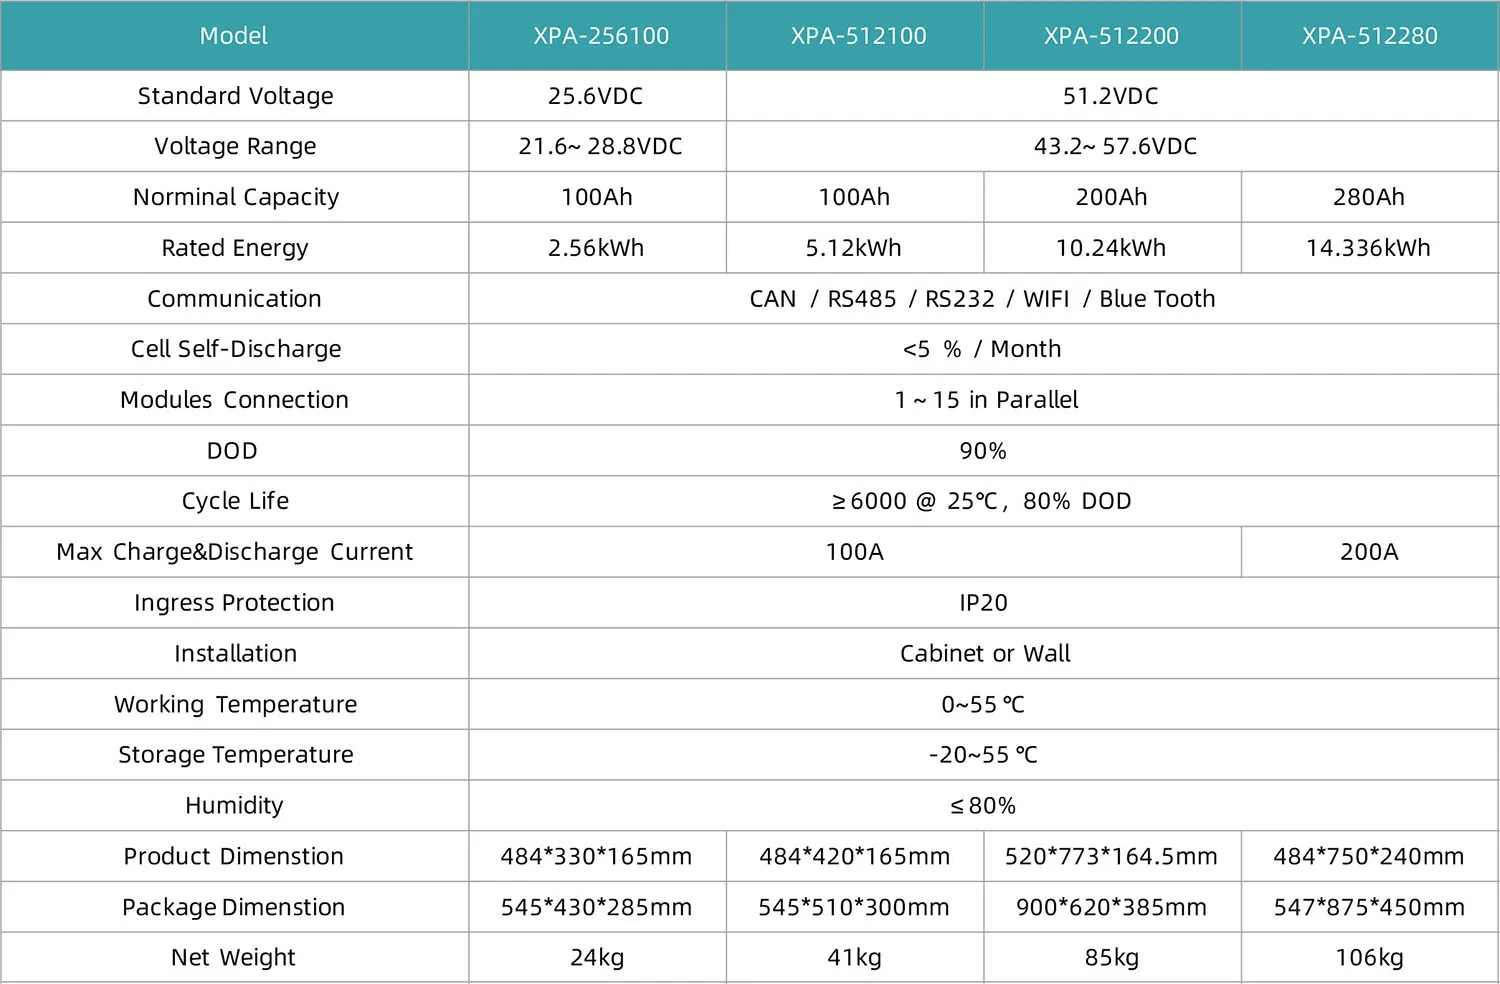The image size is (1500, 984).
Task: Select the 520*773*164.5mm dimension cell
Action: coord(1111,857)
